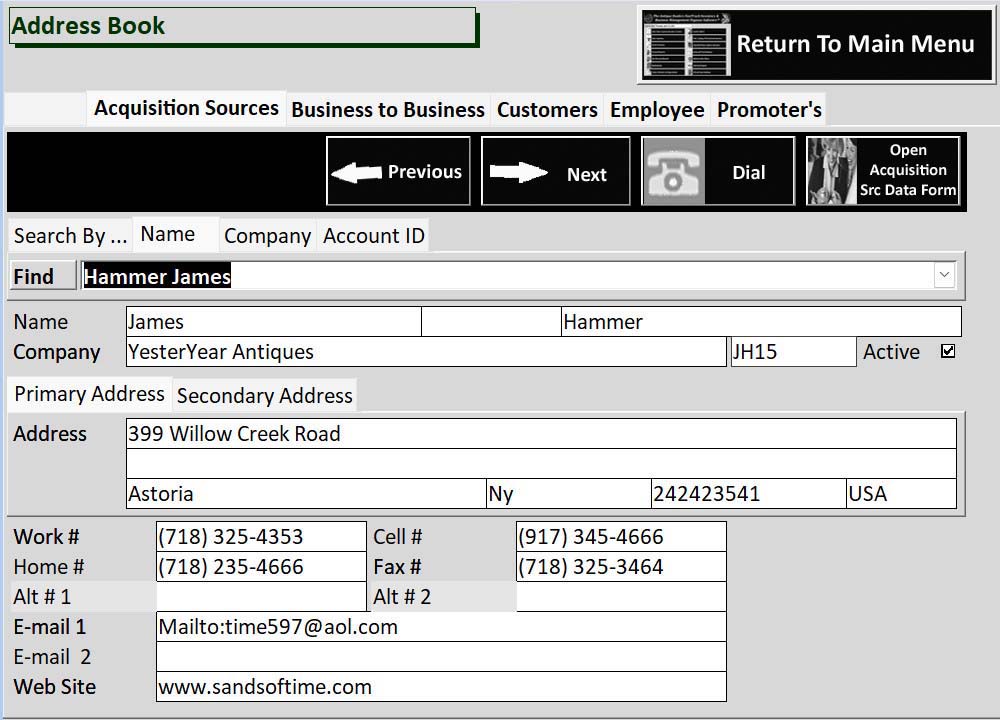Image resolution: width=1000 pixels, height=720 pixels.
Task: Open Acquisition Src Data Form
Action: pyautogui.click(x=883, y=171)
